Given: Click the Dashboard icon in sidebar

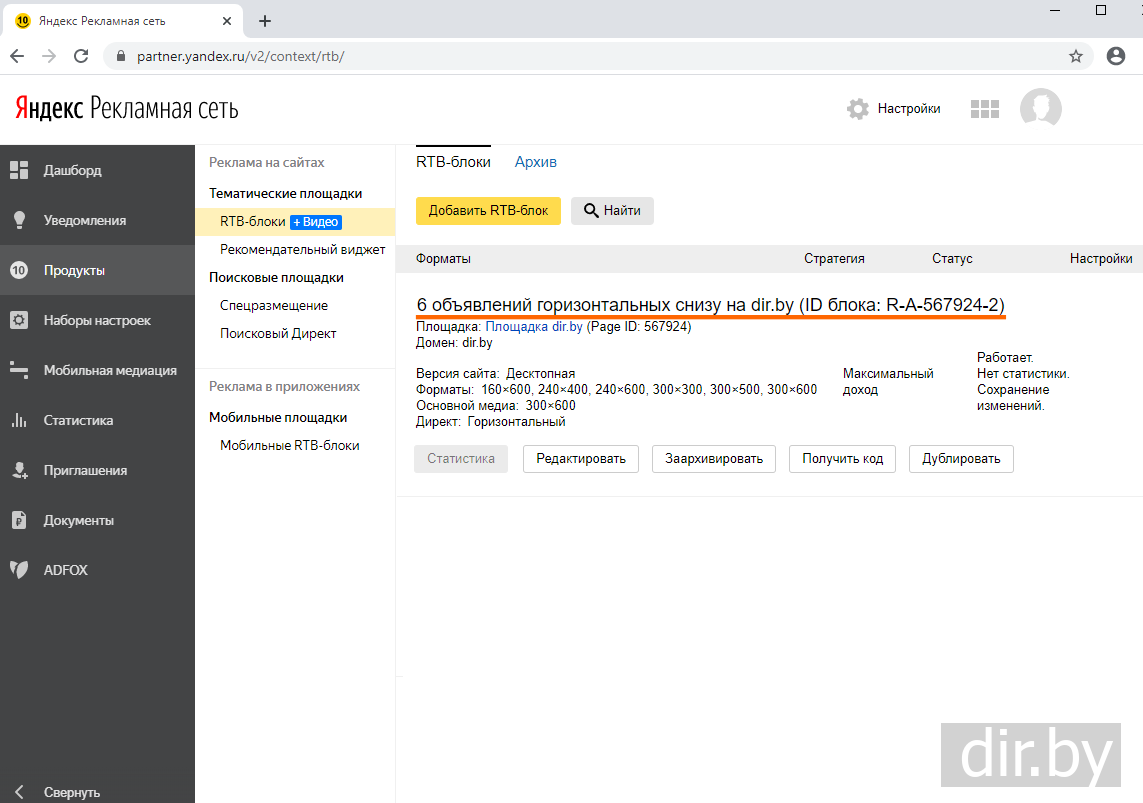Looking at the screenshot, I should click(19, 171).
